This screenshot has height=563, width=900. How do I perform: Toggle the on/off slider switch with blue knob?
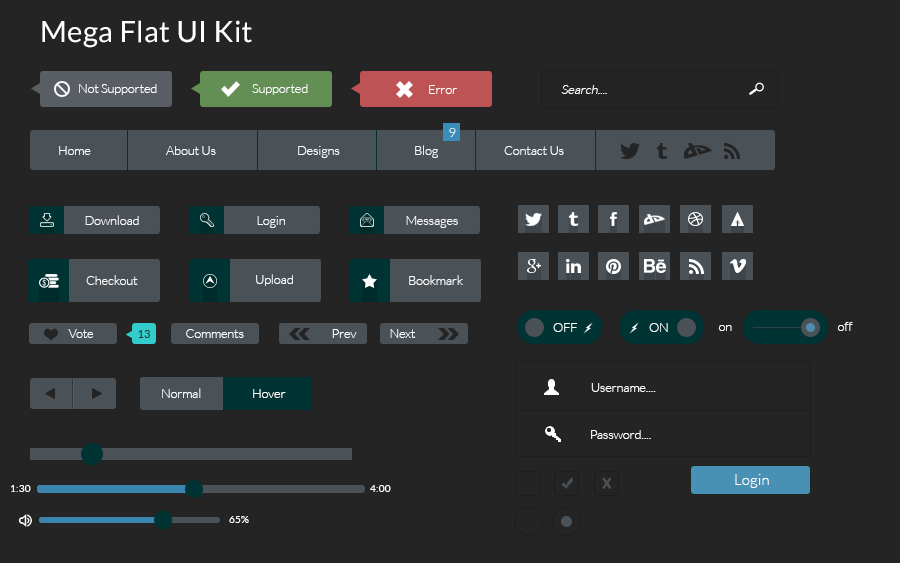point(785,328)
